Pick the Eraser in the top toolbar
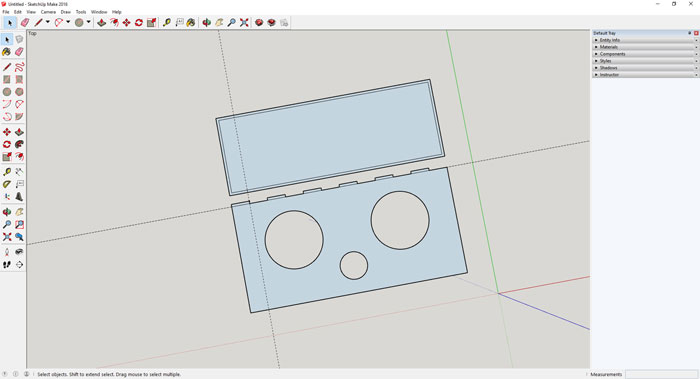 click(25, 22)
